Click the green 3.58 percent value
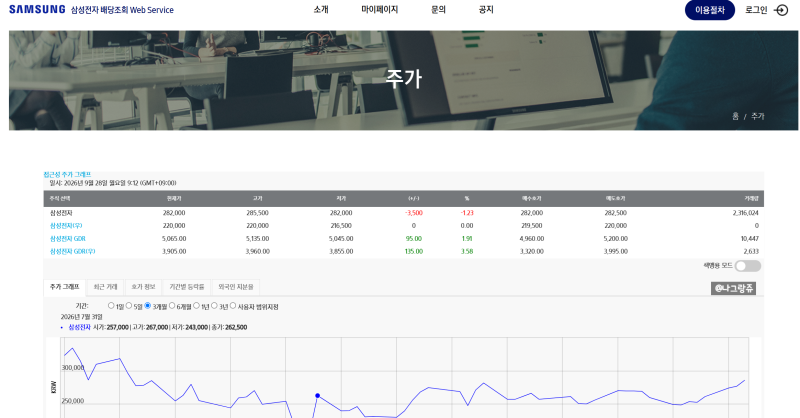Screen dimensions: 800x418 tap(467, 252)
